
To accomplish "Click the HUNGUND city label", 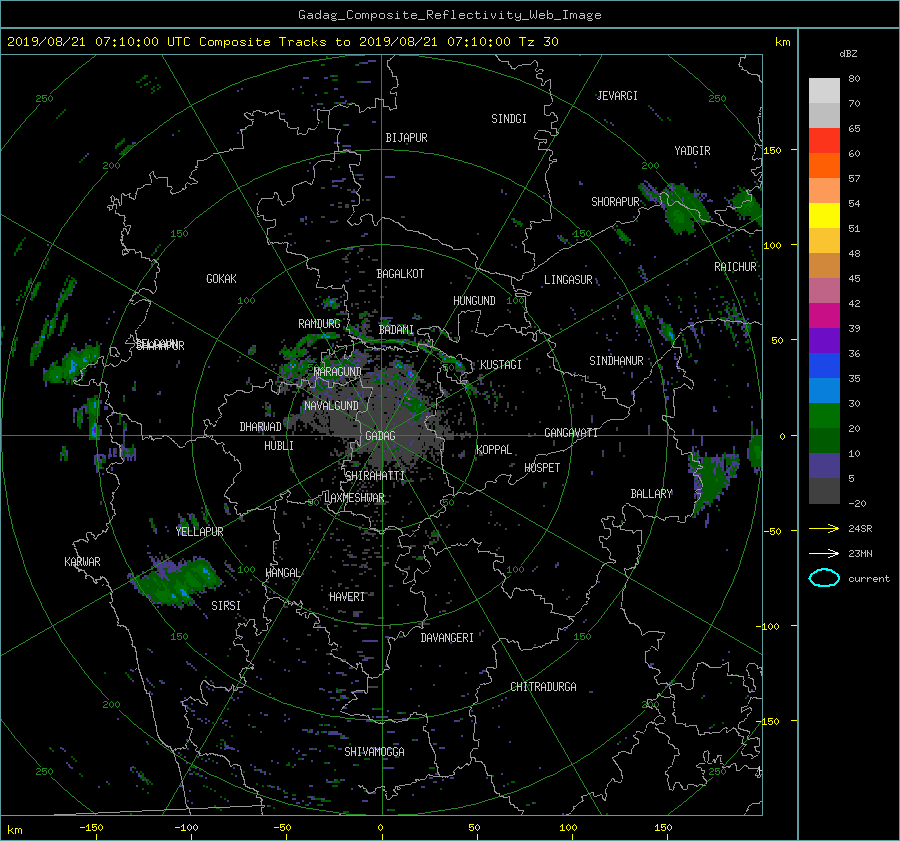I will [474, 301].
